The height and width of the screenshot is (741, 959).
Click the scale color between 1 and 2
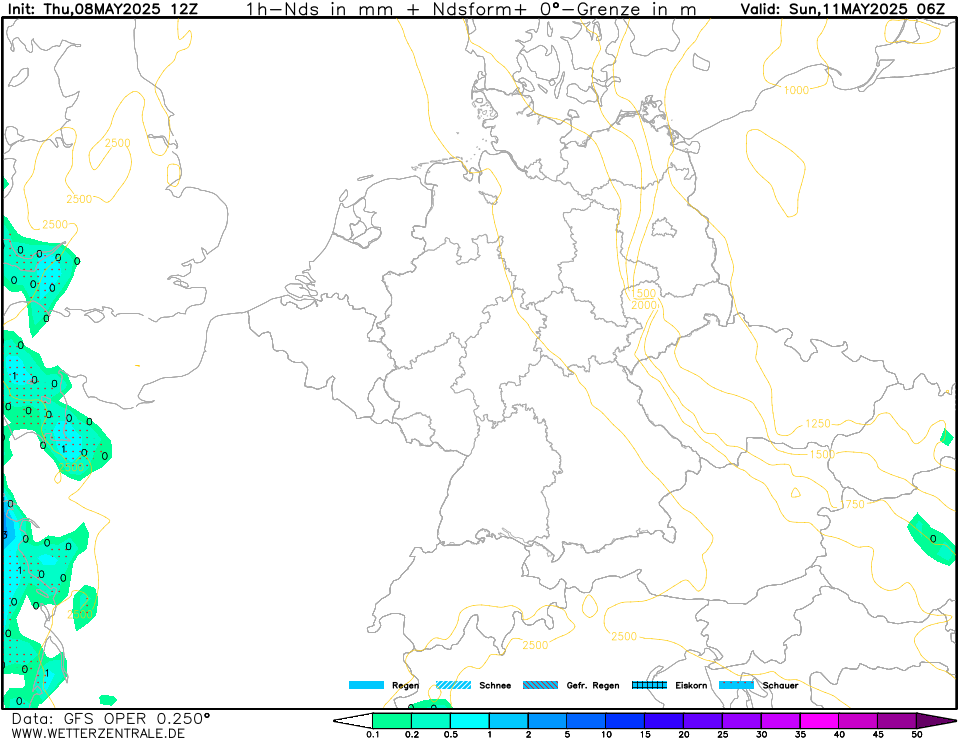click(x=509, y=720)
